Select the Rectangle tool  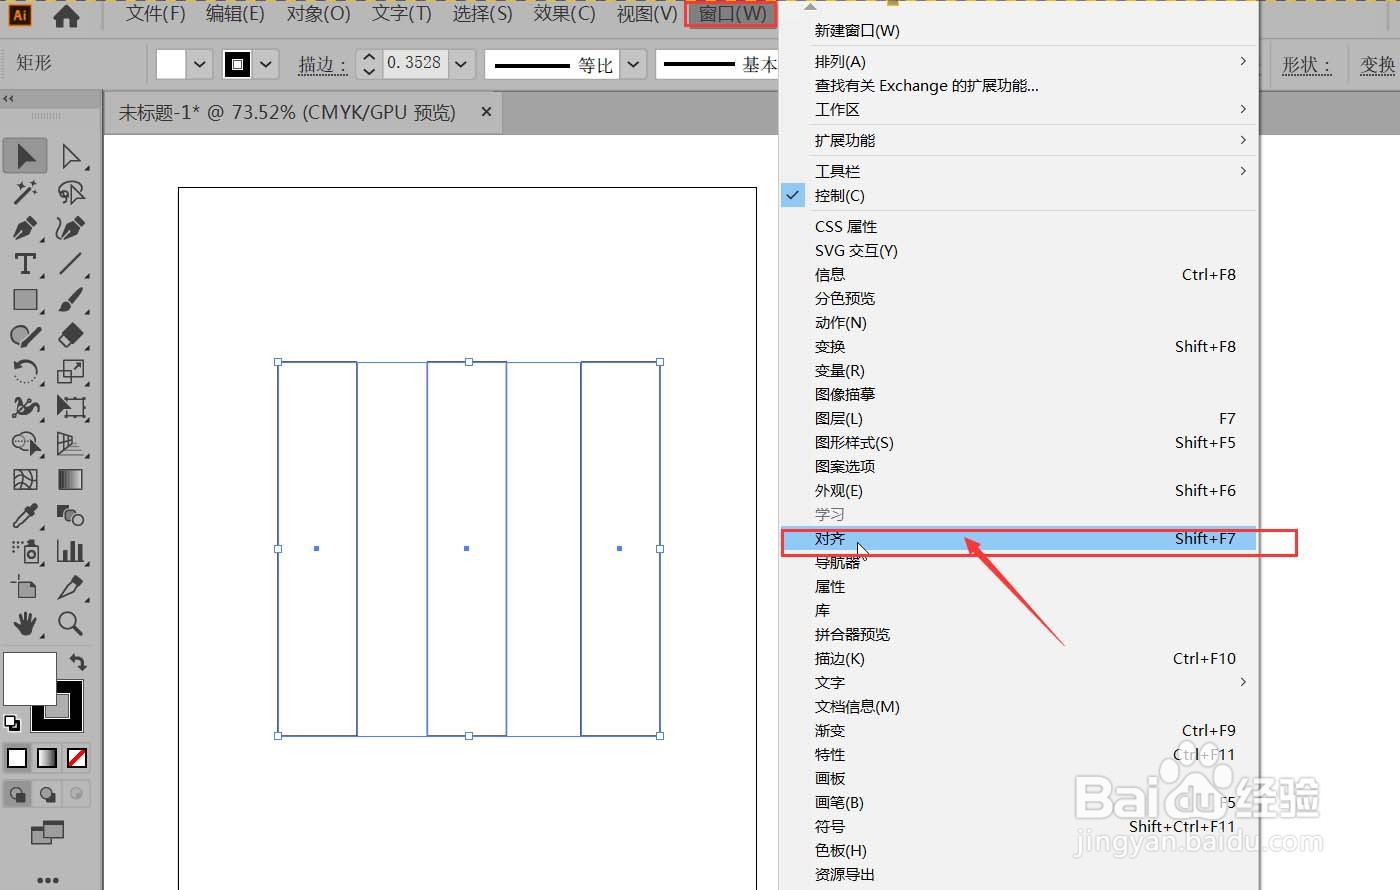click(x=25, y=300)
